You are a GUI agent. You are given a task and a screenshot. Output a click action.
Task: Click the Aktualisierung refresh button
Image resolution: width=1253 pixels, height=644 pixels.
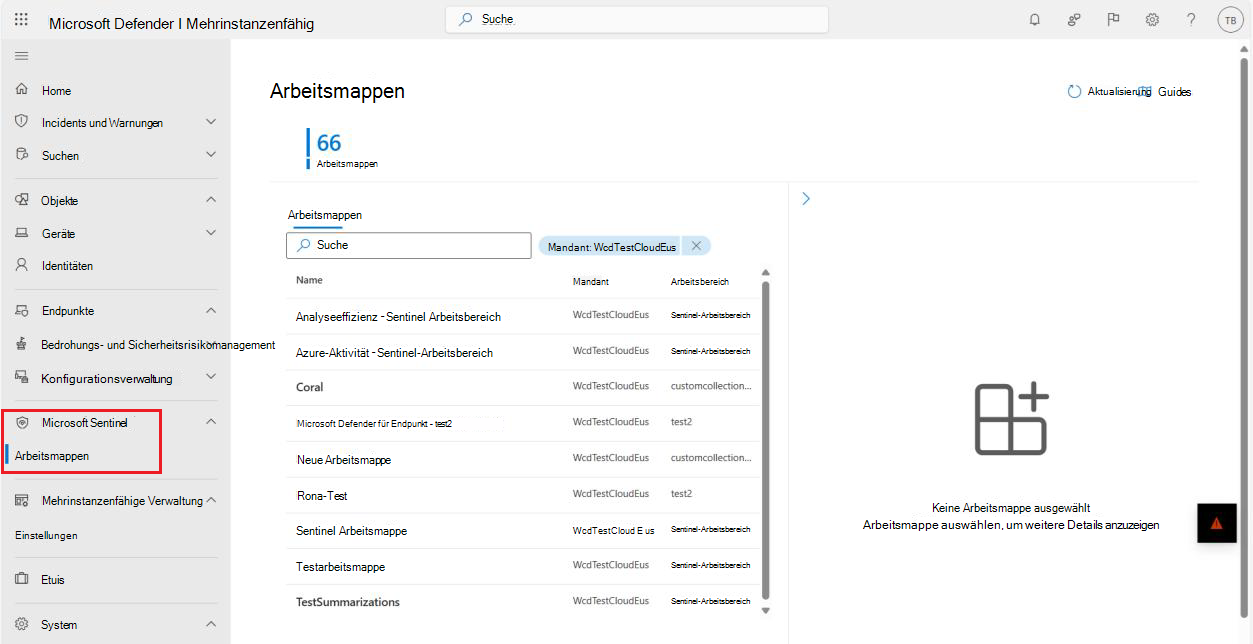1109,91
